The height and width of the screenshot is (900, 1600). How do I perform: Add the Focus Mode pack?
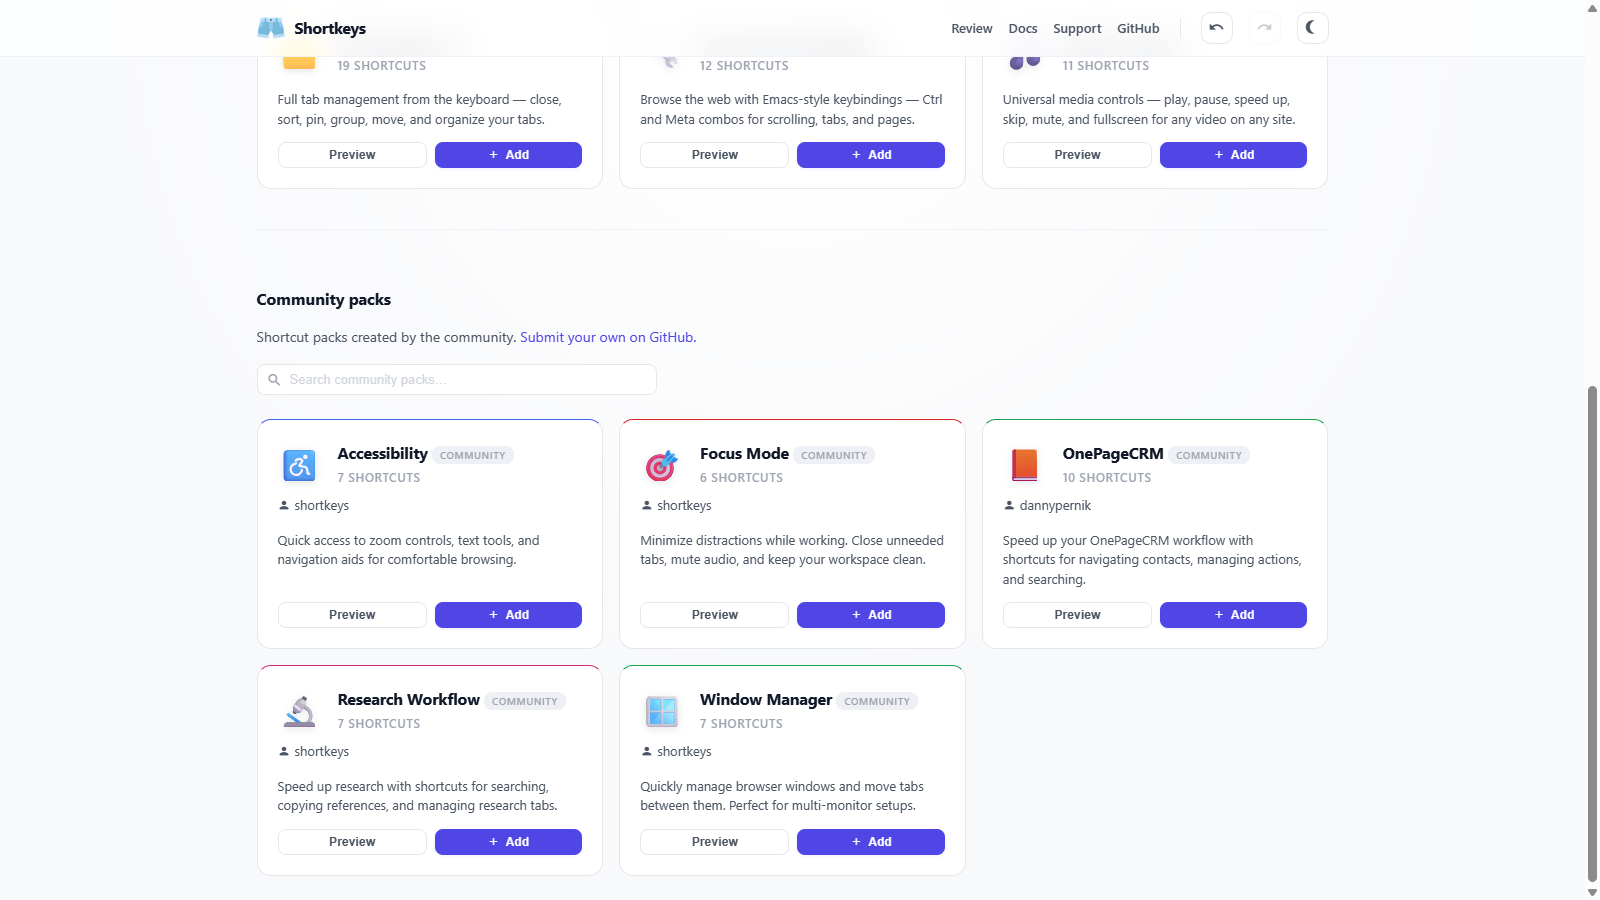coord(870,615)
